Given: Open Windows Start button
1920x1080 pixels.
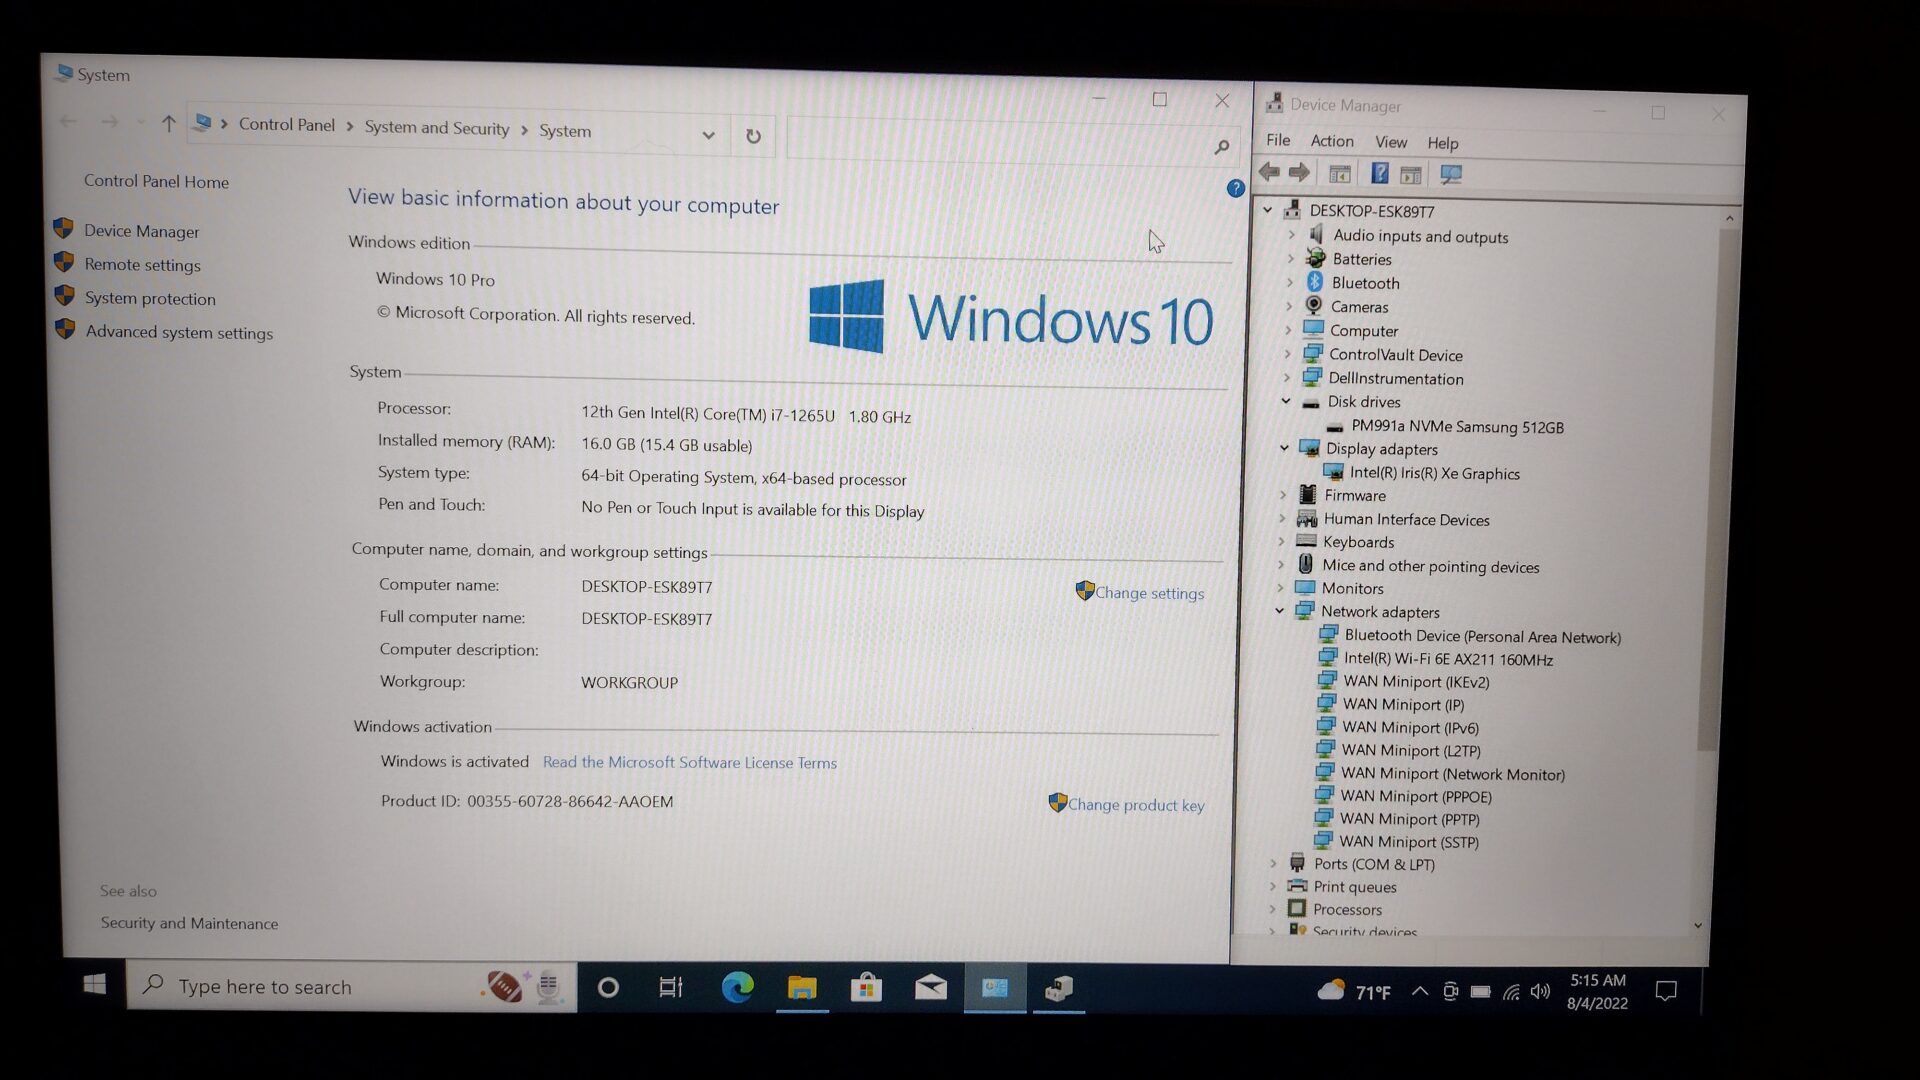Looking at the screenshot, I should pyautogui.click(x=95, y=985).
